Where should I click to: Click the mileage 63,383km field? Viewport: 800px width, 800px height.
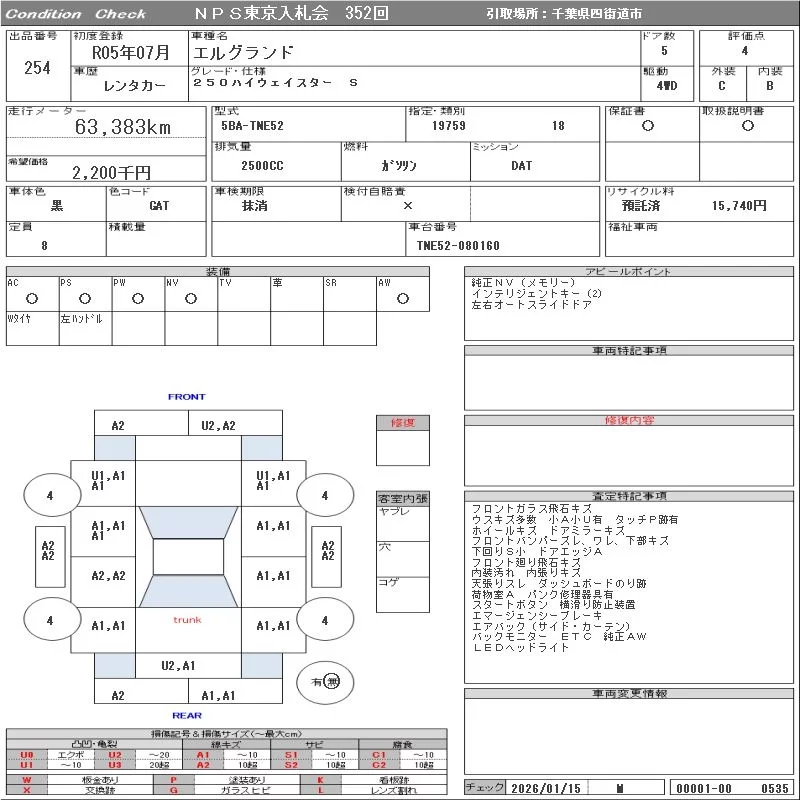click(123, 127)
